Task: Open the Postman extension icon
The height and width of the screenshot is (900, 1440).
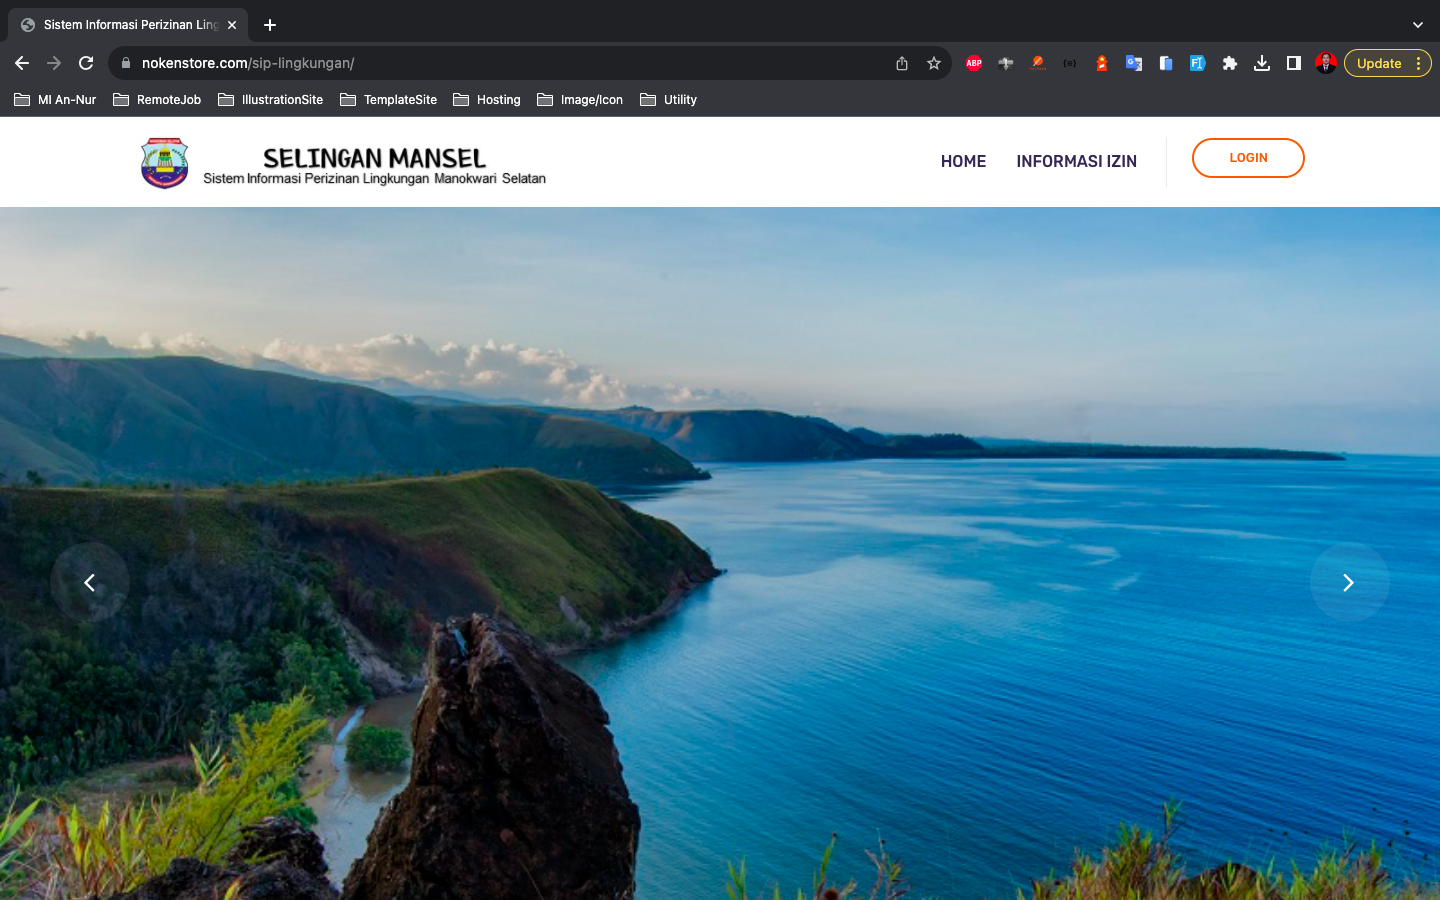Action: (x=1038, y=63)
